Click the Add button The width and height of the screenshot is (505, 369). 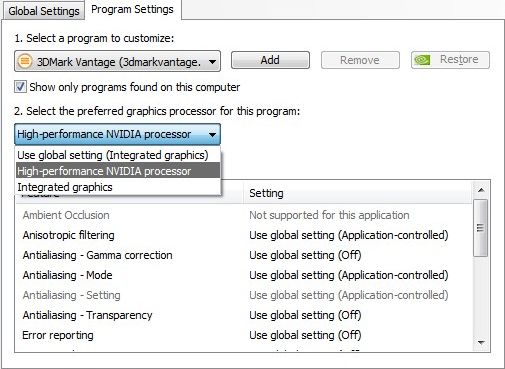(x=270, y=60)
